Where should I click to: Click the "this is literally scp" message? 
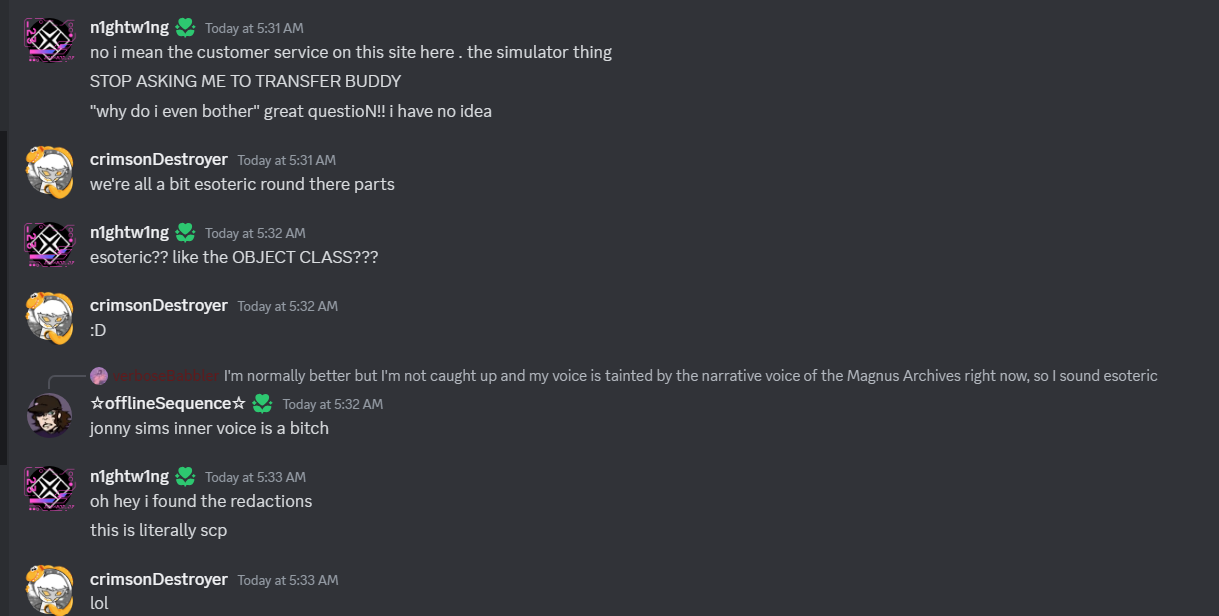pos(158,530)
